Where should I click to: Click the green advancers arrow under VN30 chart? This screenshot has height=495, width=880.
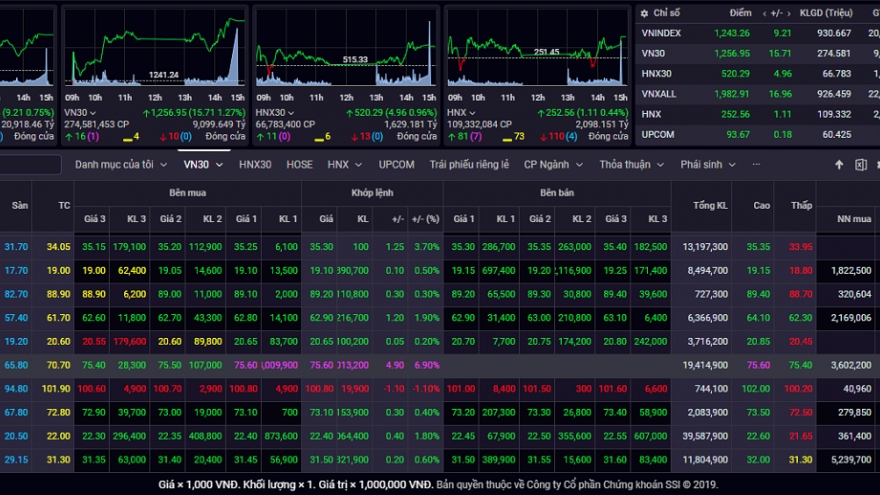click(x=69, y=136)
